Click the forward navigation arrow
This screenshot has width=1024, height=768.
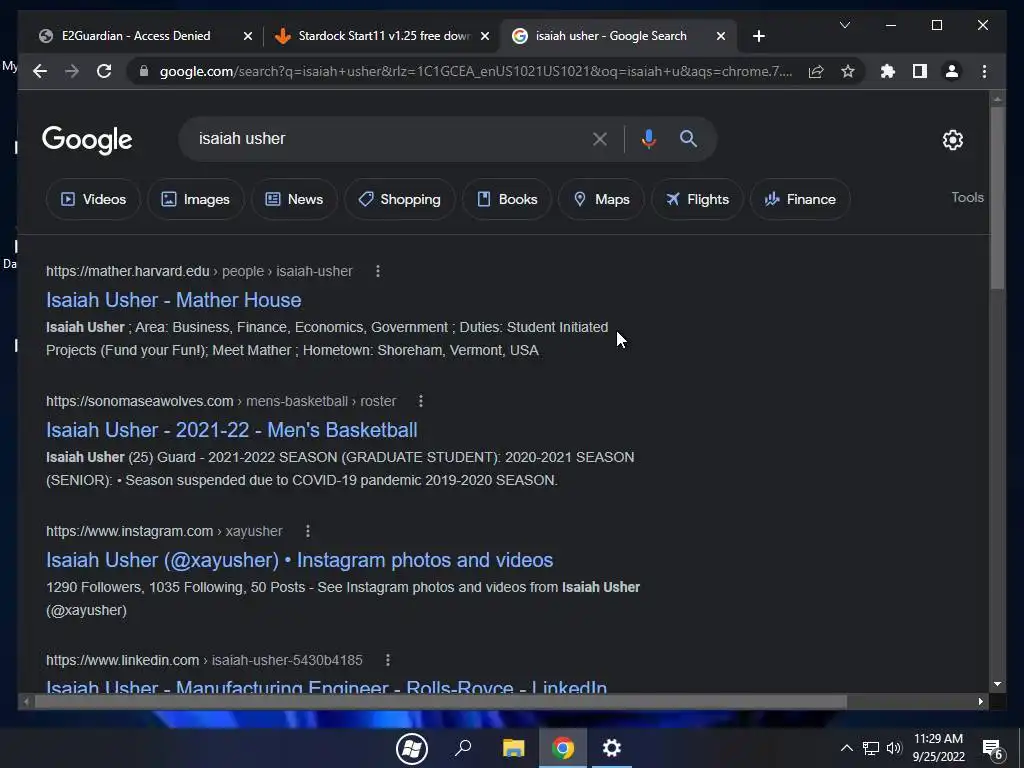72,71
